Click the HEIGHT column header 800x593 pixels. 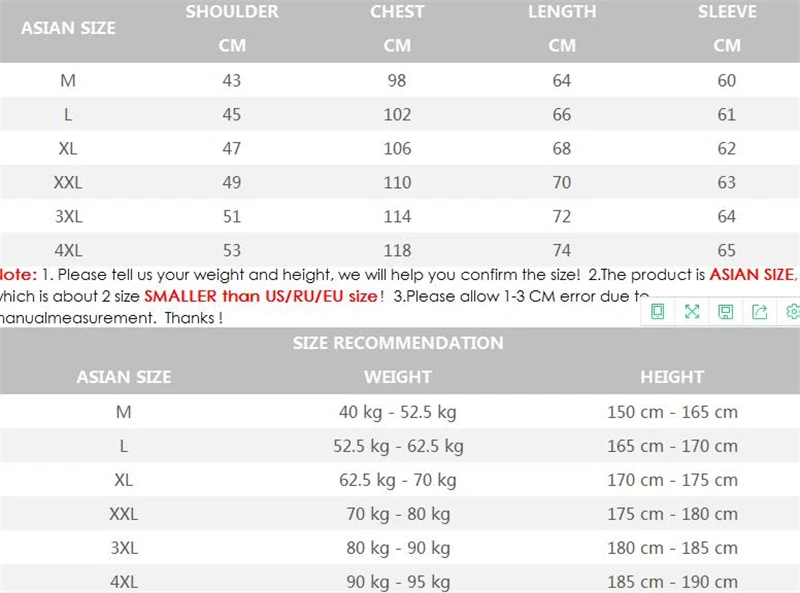coord(672,377)
